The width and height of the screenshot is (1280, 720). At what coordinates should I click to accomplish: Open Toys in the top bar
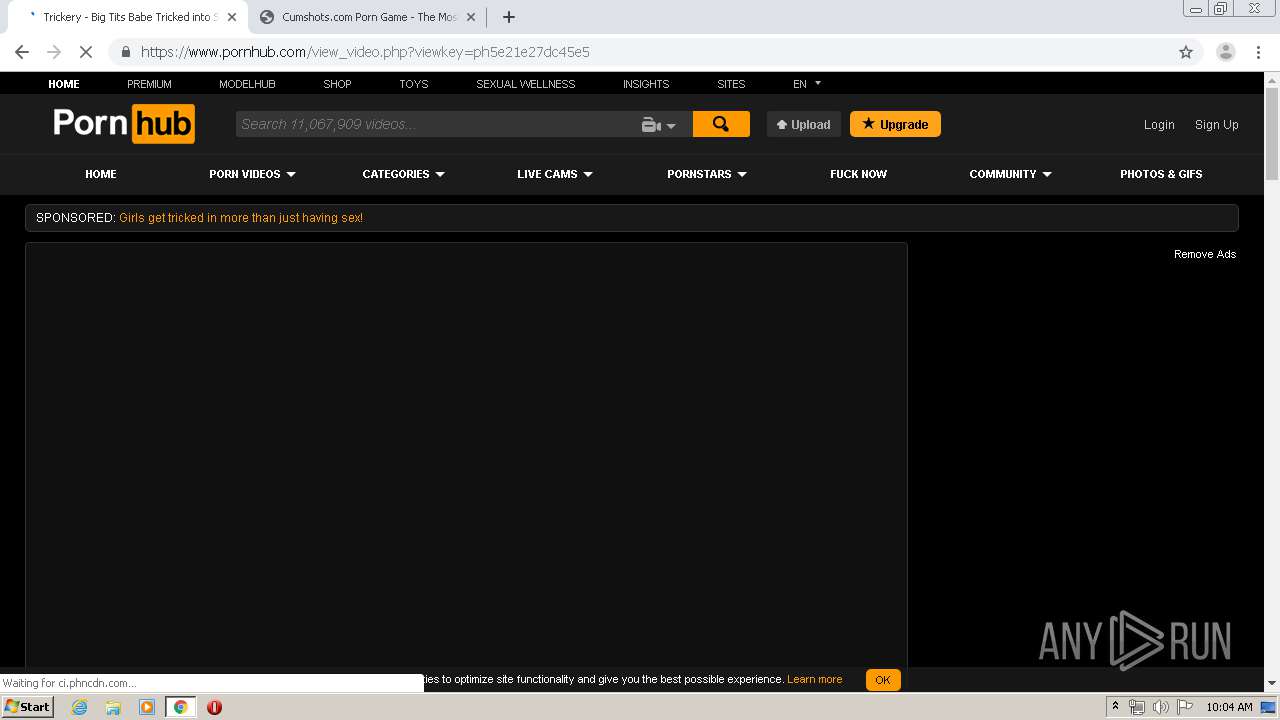(x=413, y=84)
